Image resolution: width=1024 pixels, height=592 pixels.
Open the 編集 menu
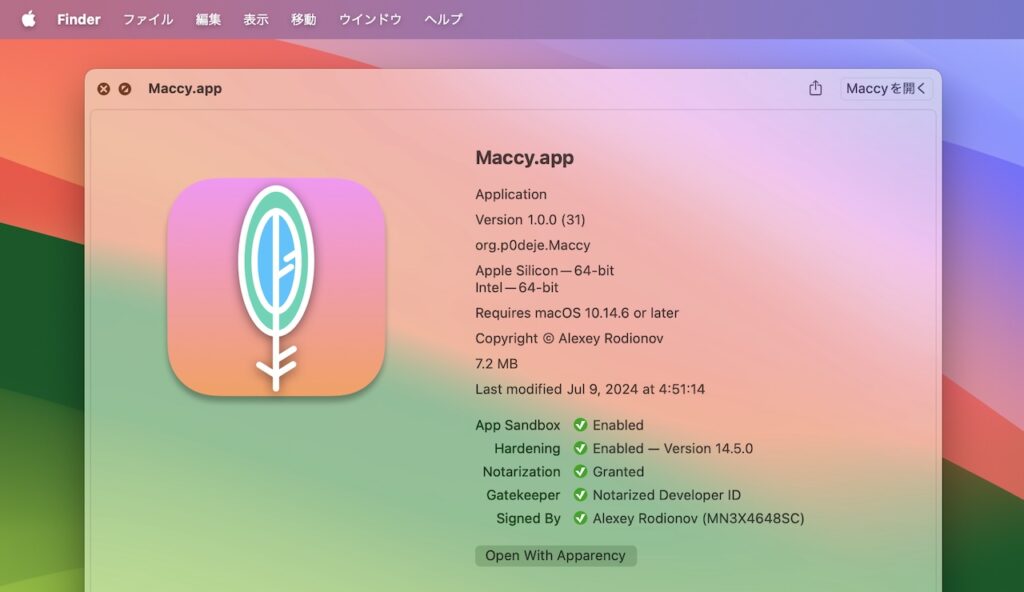coord(208,19)
